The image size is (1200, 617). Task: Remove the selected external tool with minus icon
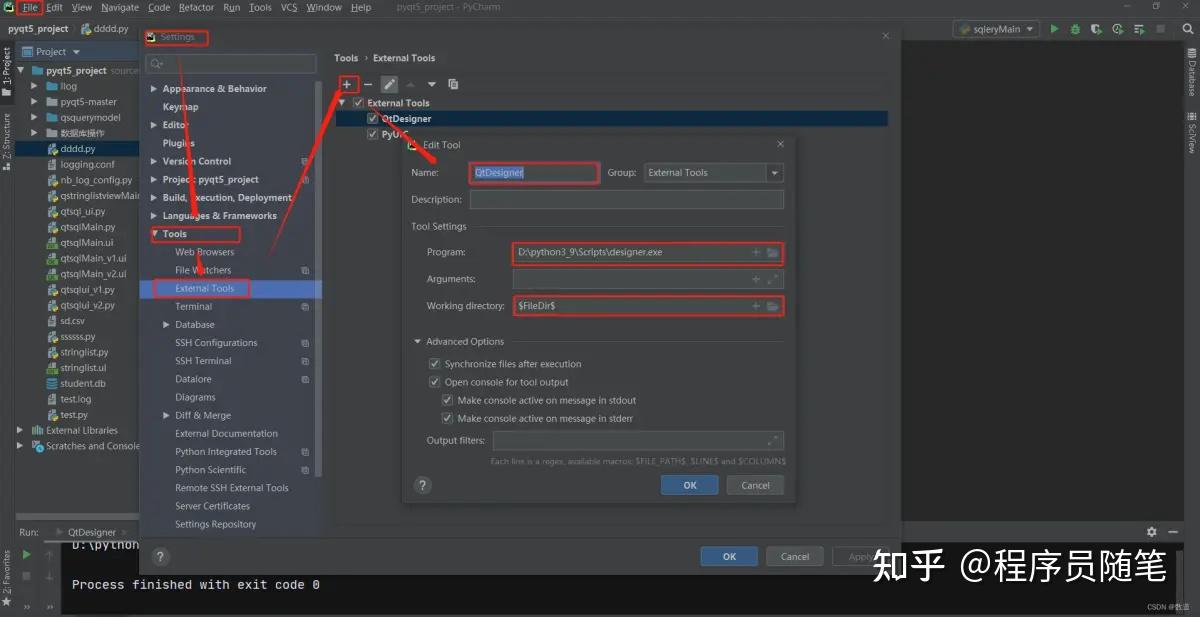368,84
